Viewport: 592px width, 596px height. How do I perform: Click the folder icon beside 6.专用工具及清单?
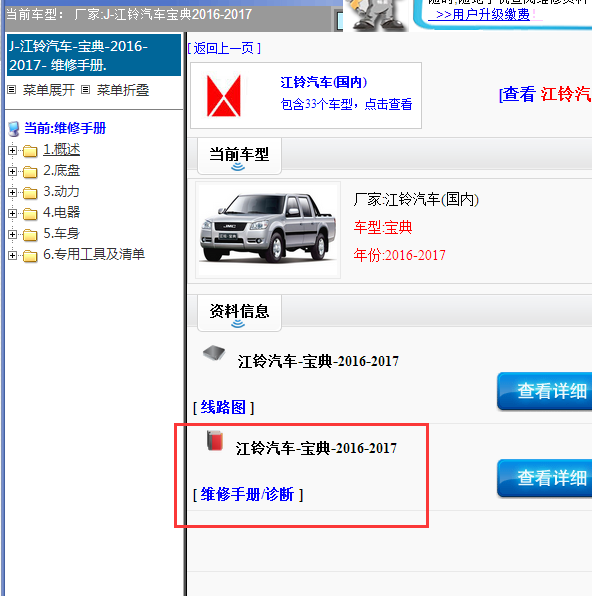coord(30,255)
